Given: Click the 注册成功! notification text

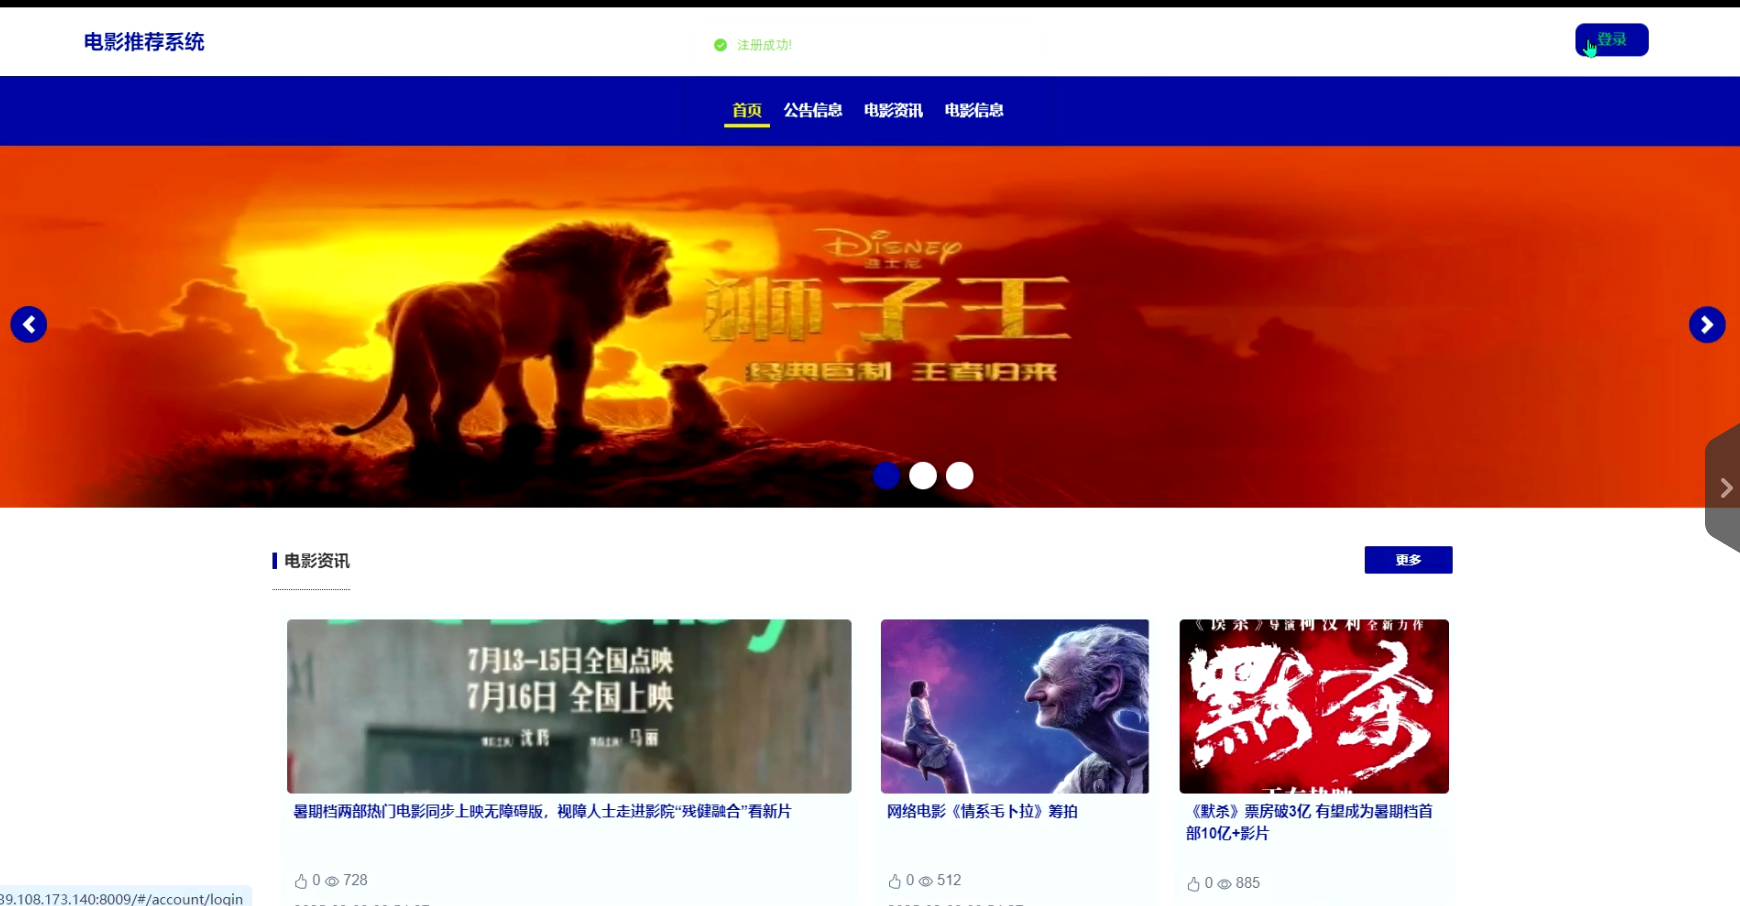Looking at the screenshot, I should [x=764, y=45].
